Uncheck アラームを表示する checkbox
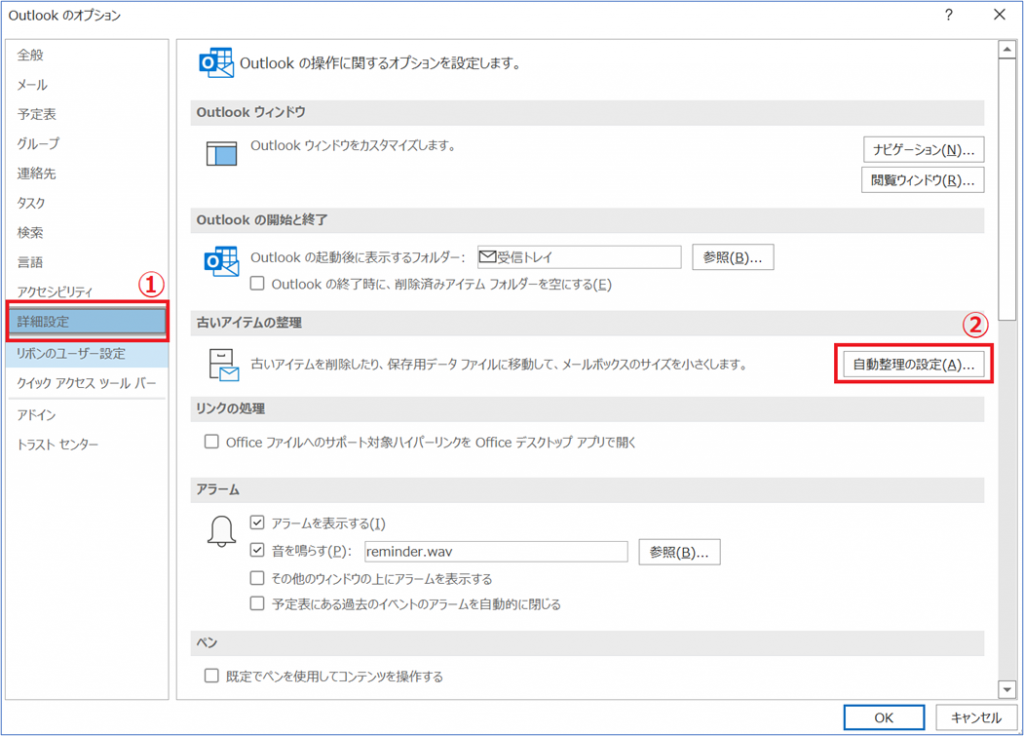The width and height of the screenshot is (1024, 736). 257,522
